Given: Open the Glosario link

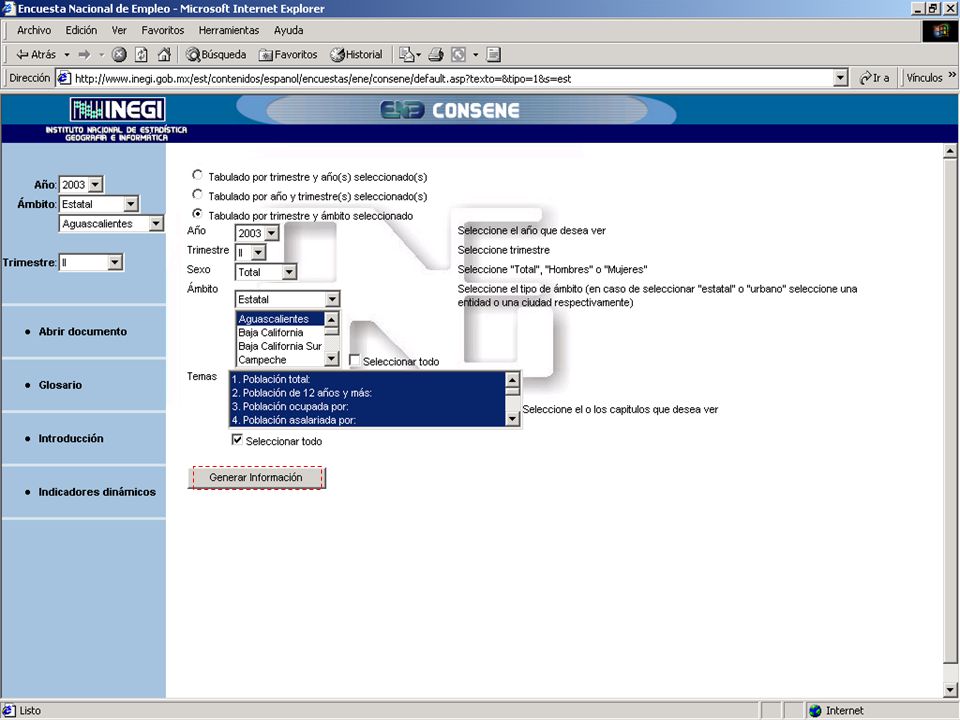Looking at the screenshot, I should 60,385.
